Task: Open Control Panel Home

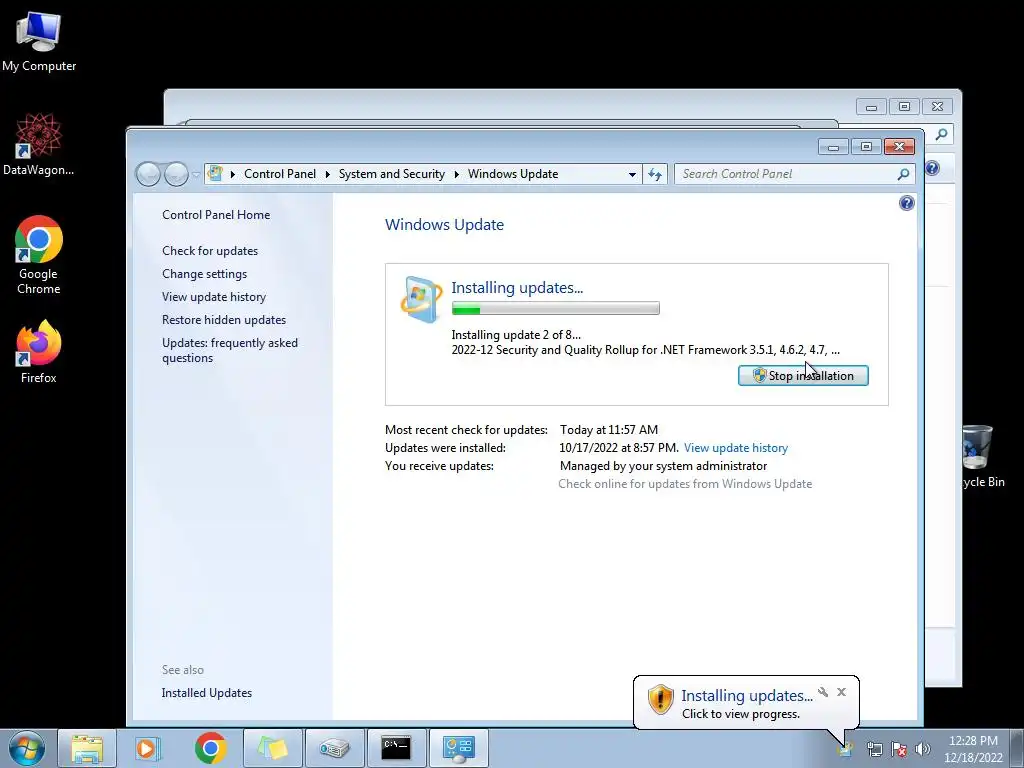Action: [216, 215]
